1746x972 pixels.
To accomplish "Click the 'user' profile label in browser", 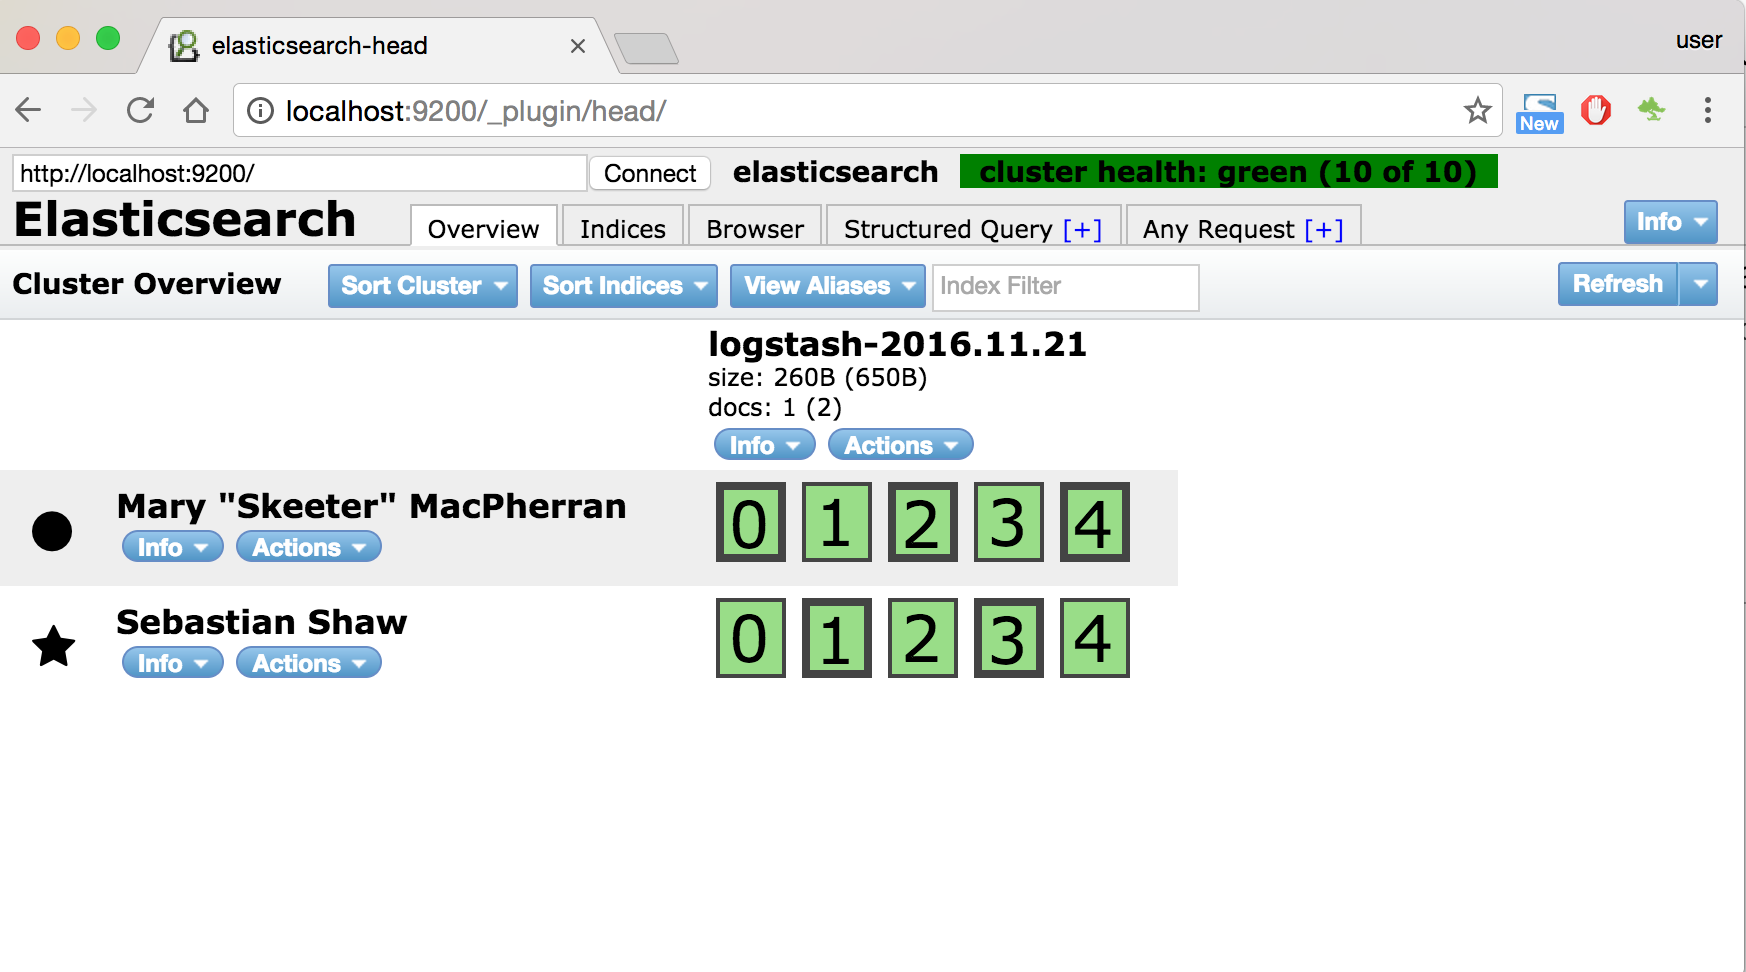I will tap(1699, 40).
